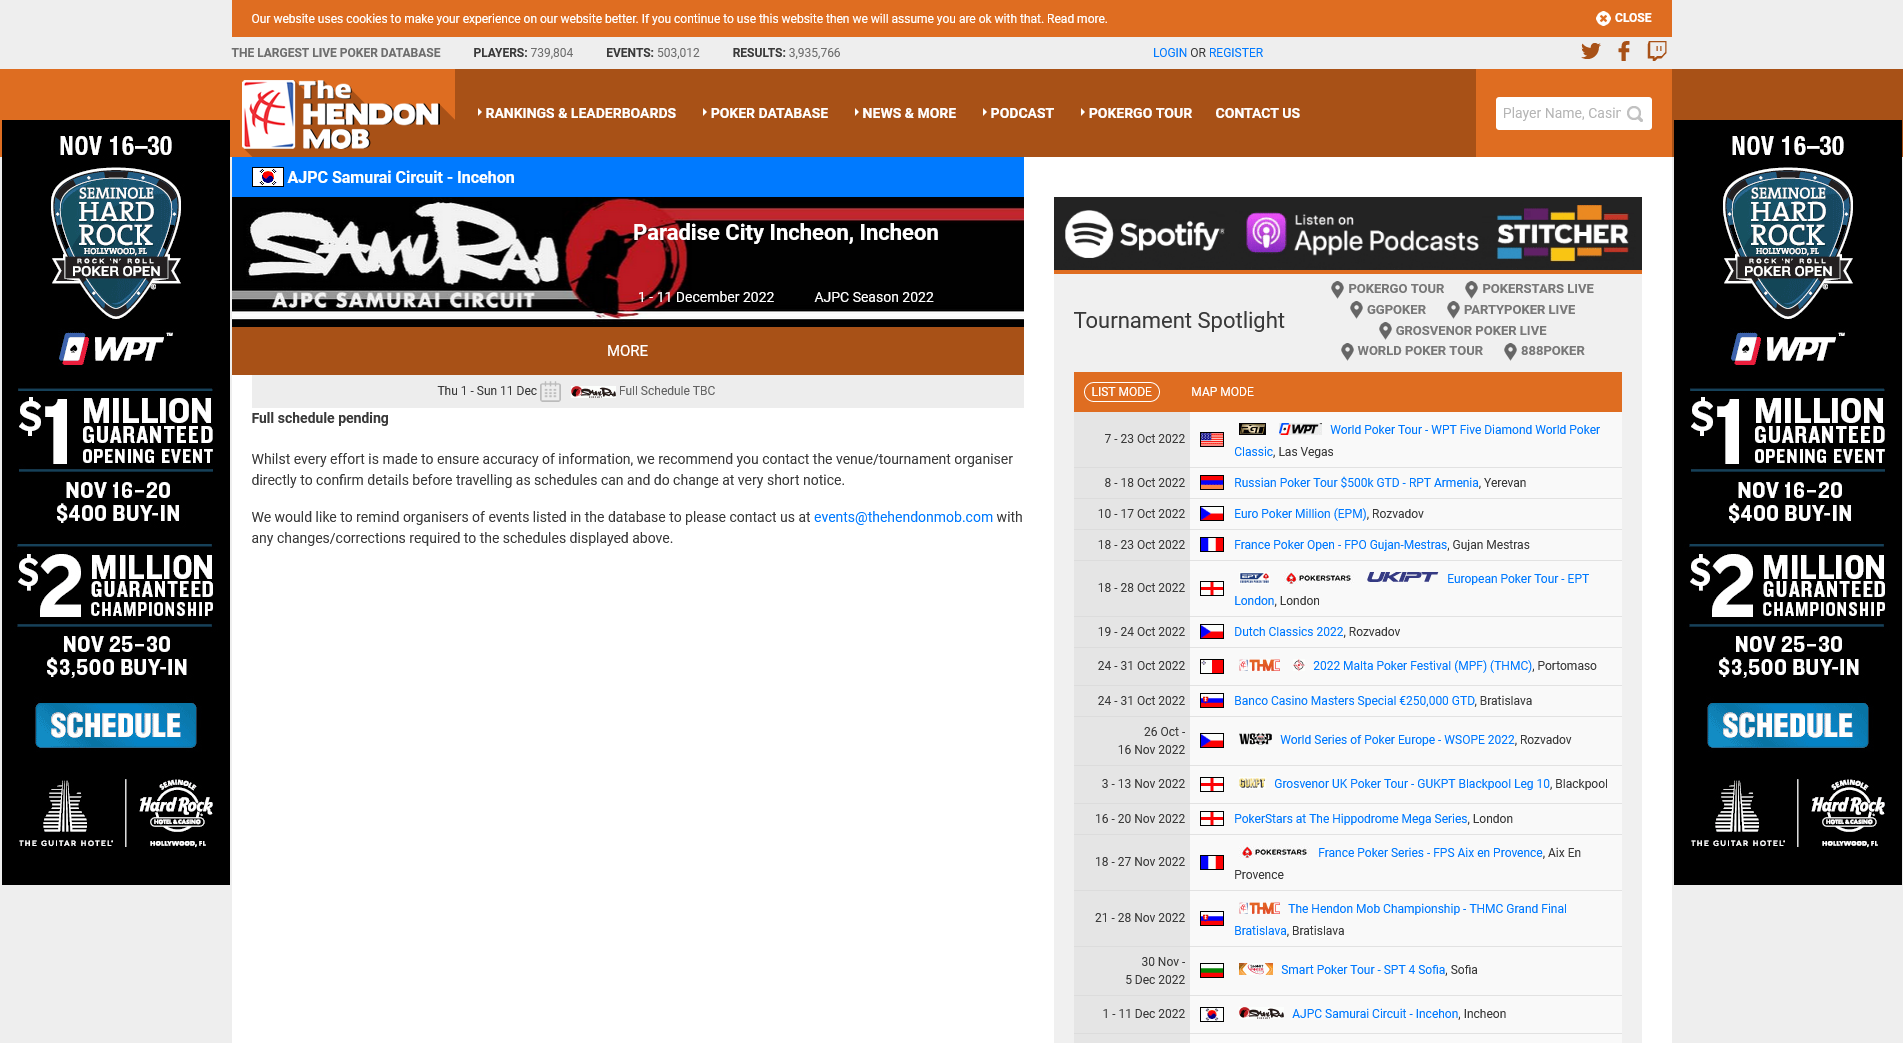Expand News & More menu
The image size is (1903, 1043).
[x=905, y=113]
